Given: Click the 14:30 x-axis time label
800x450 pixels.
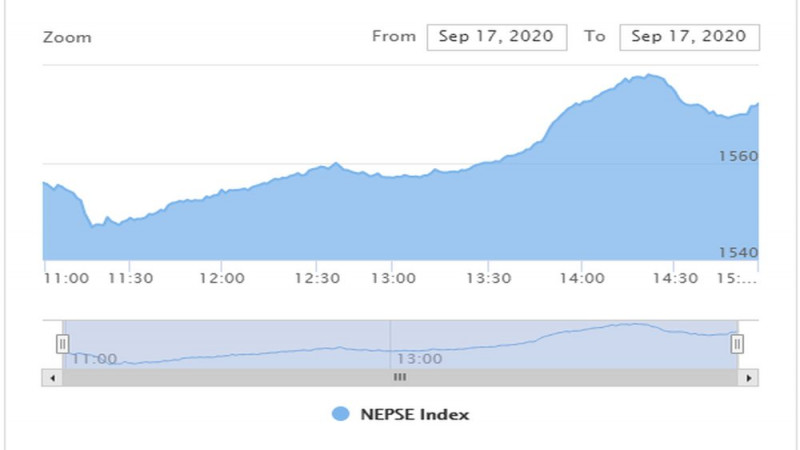Looking at the screenshot, I should click(675, 278).
